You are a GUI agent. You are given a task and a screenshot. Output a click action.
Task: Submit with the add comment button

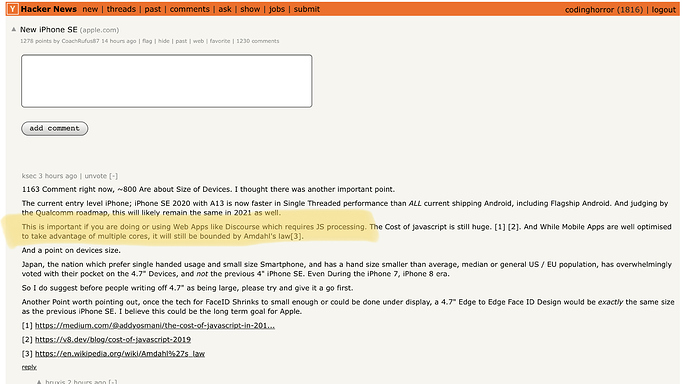click(55, 128)
